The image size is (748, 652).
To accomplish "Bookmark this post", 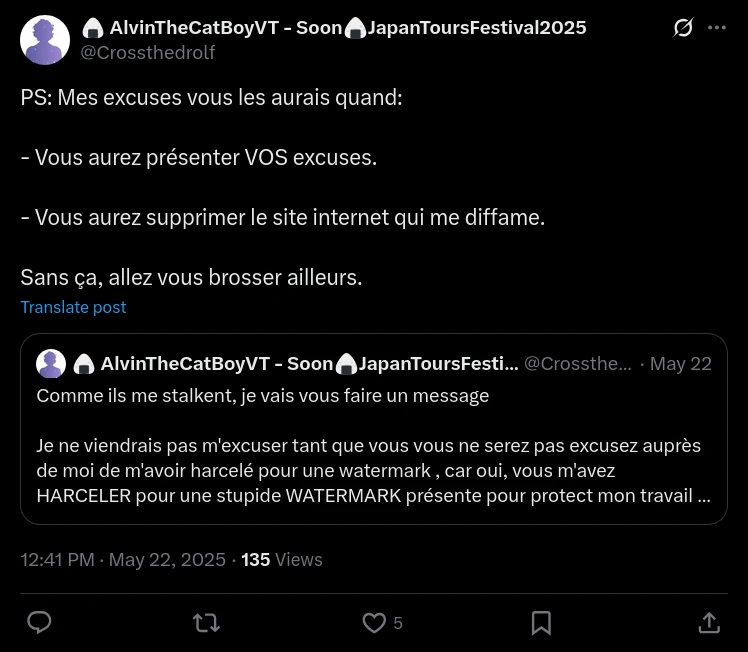I will click(x=541, y=623).
